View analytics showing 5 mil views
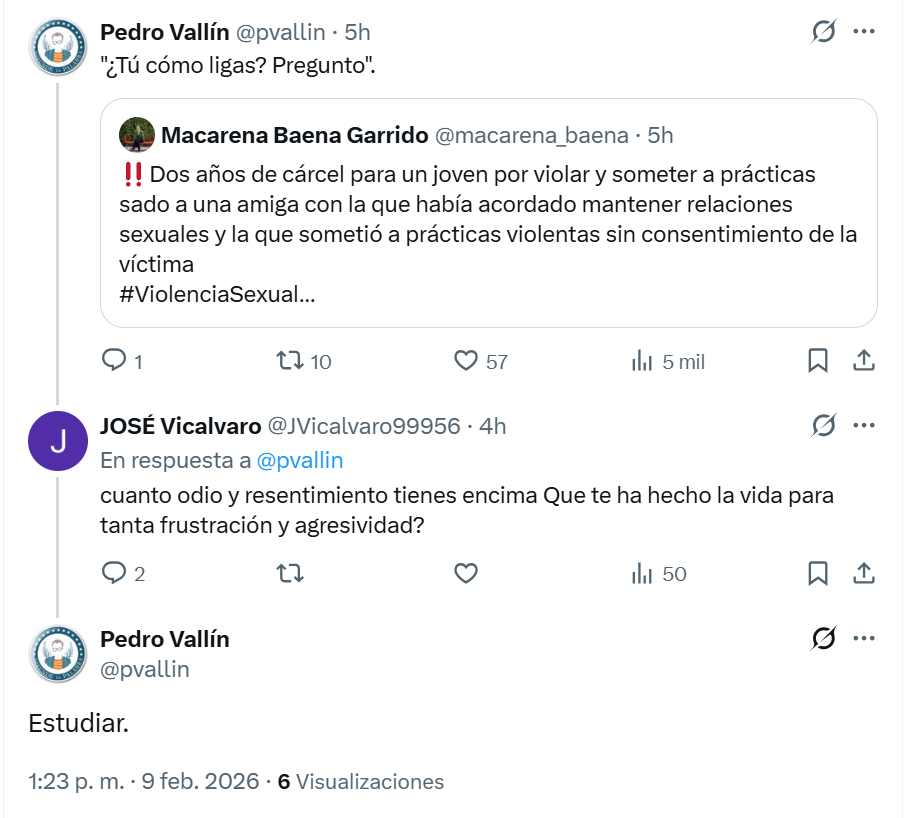 642,360
